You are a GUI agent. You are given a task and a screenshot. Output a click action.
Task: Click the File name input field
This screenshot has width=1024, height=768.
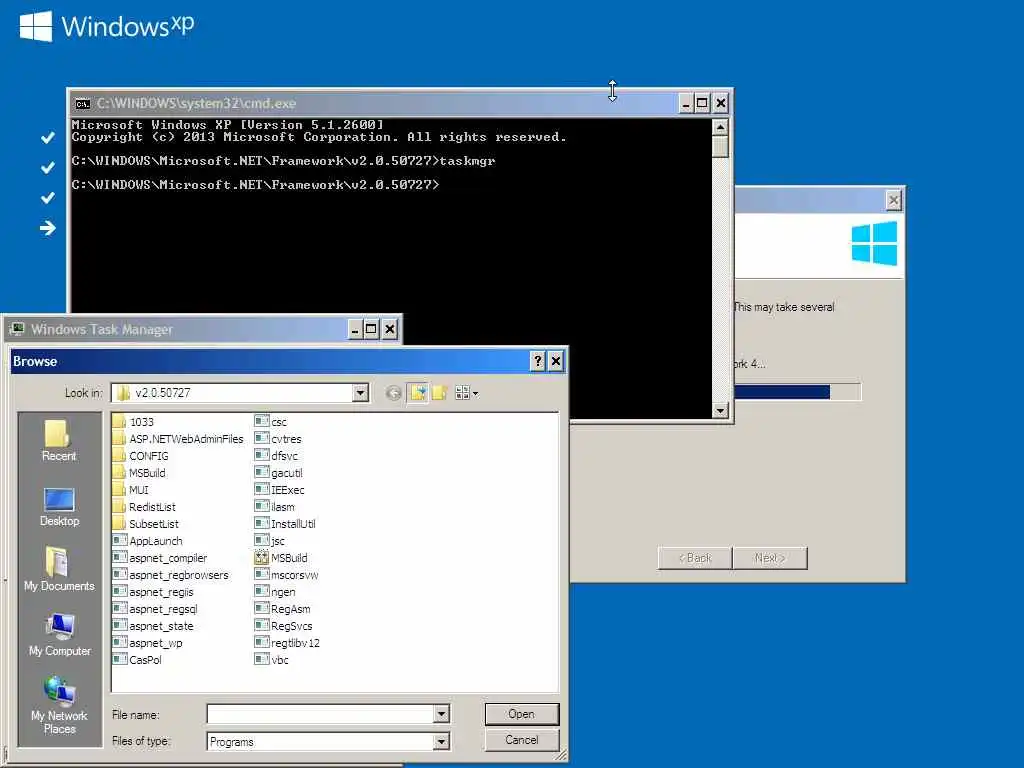pos(321,714)
